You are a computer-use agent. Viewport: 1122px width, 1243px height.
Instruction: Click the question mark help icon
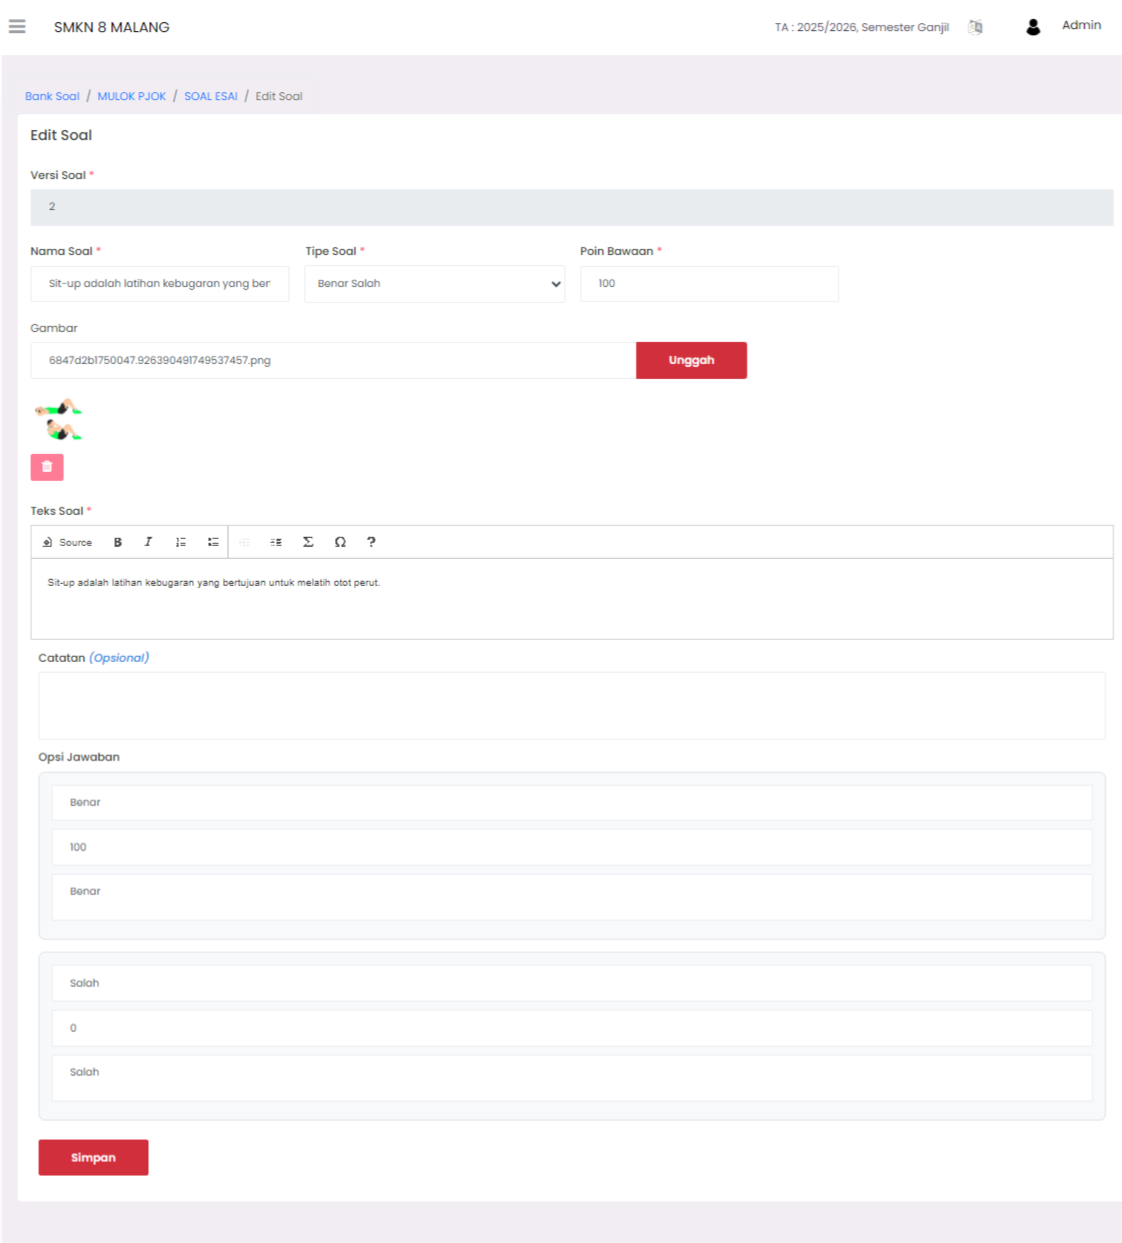click(x=371, y=542)
